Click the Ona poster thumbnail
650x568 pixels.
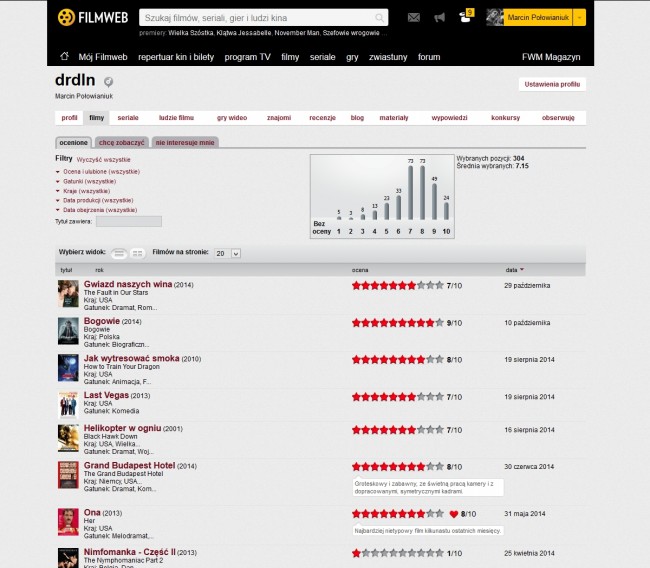click(x=68, y=522)
